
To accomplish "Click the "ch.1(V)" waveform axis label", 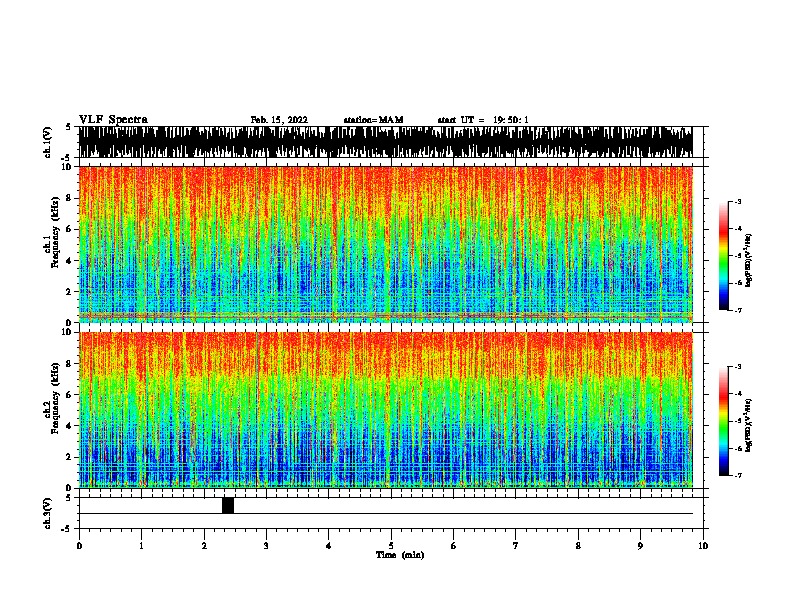I will [48, 142].
